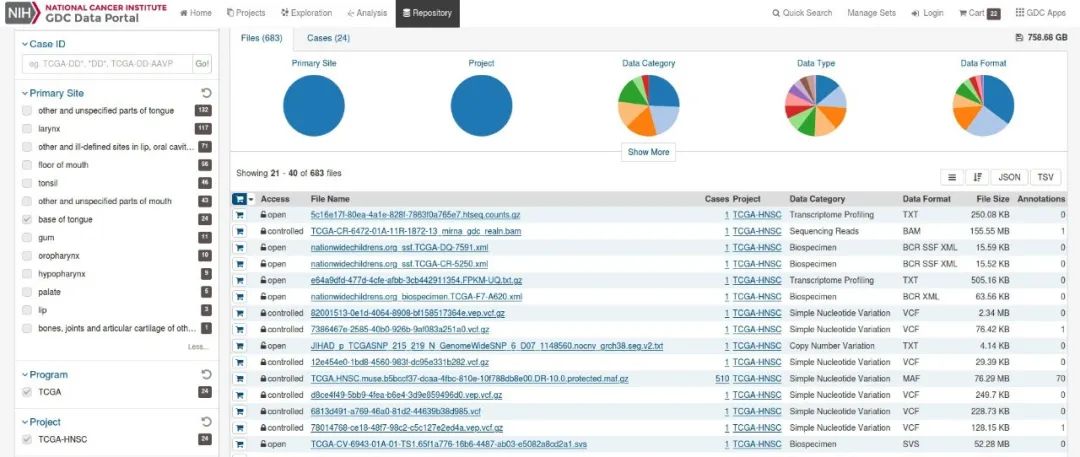Screen dimensions: 1080x457
Task: Click the Primary Site pie chart
Action: [313, 106]
